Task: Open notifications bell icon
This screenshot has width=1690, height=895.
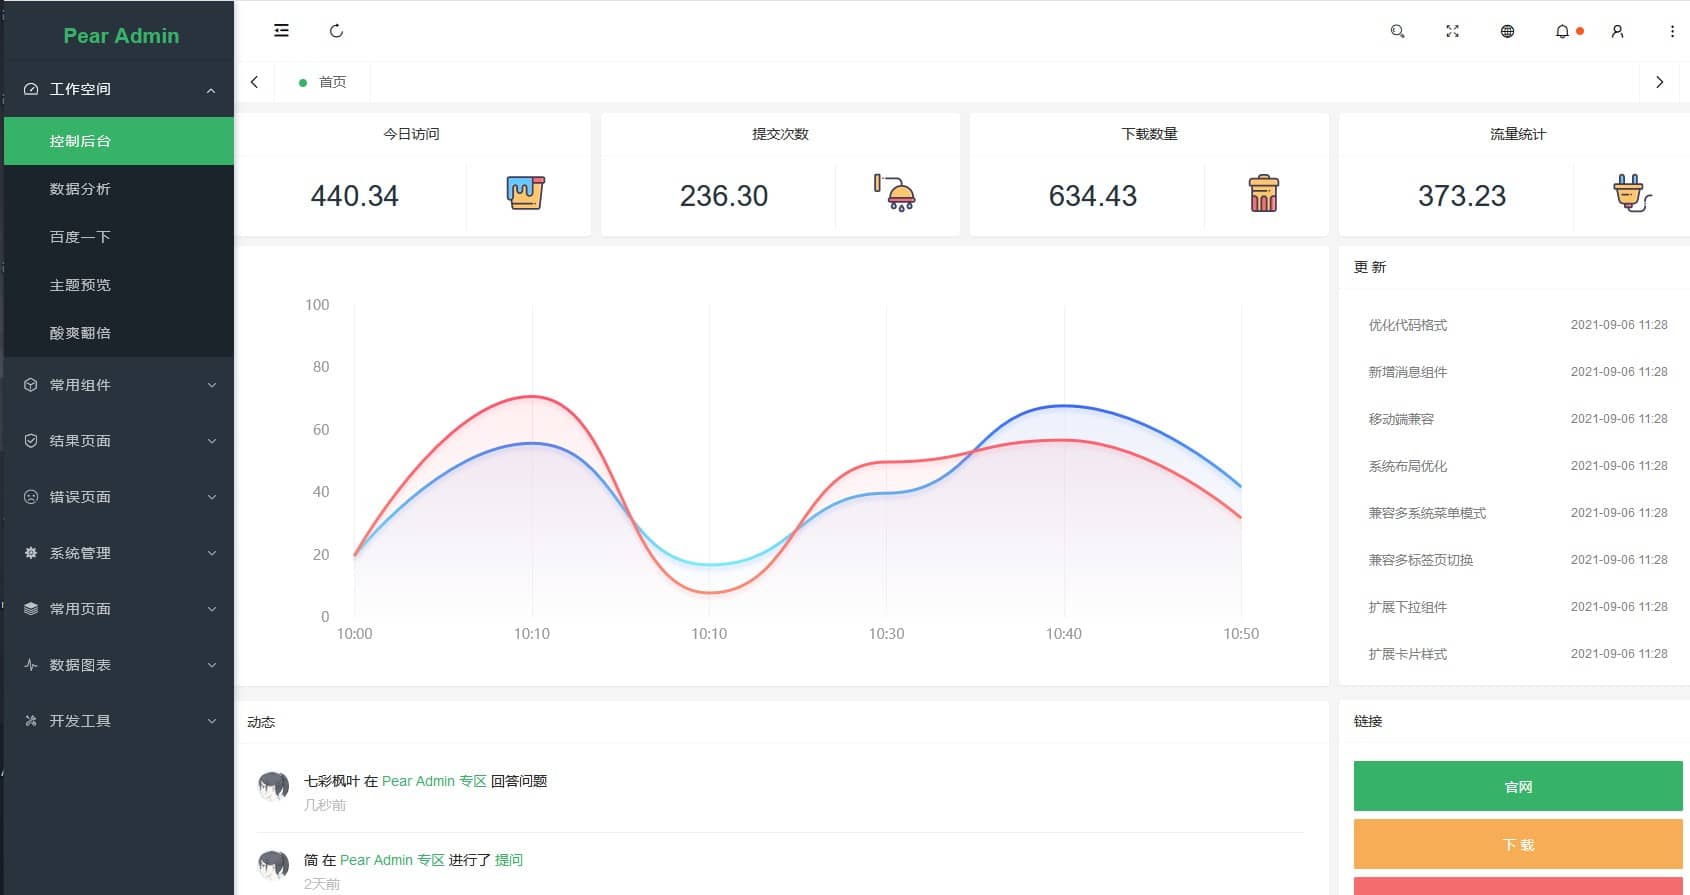Action: (1562, 31)
